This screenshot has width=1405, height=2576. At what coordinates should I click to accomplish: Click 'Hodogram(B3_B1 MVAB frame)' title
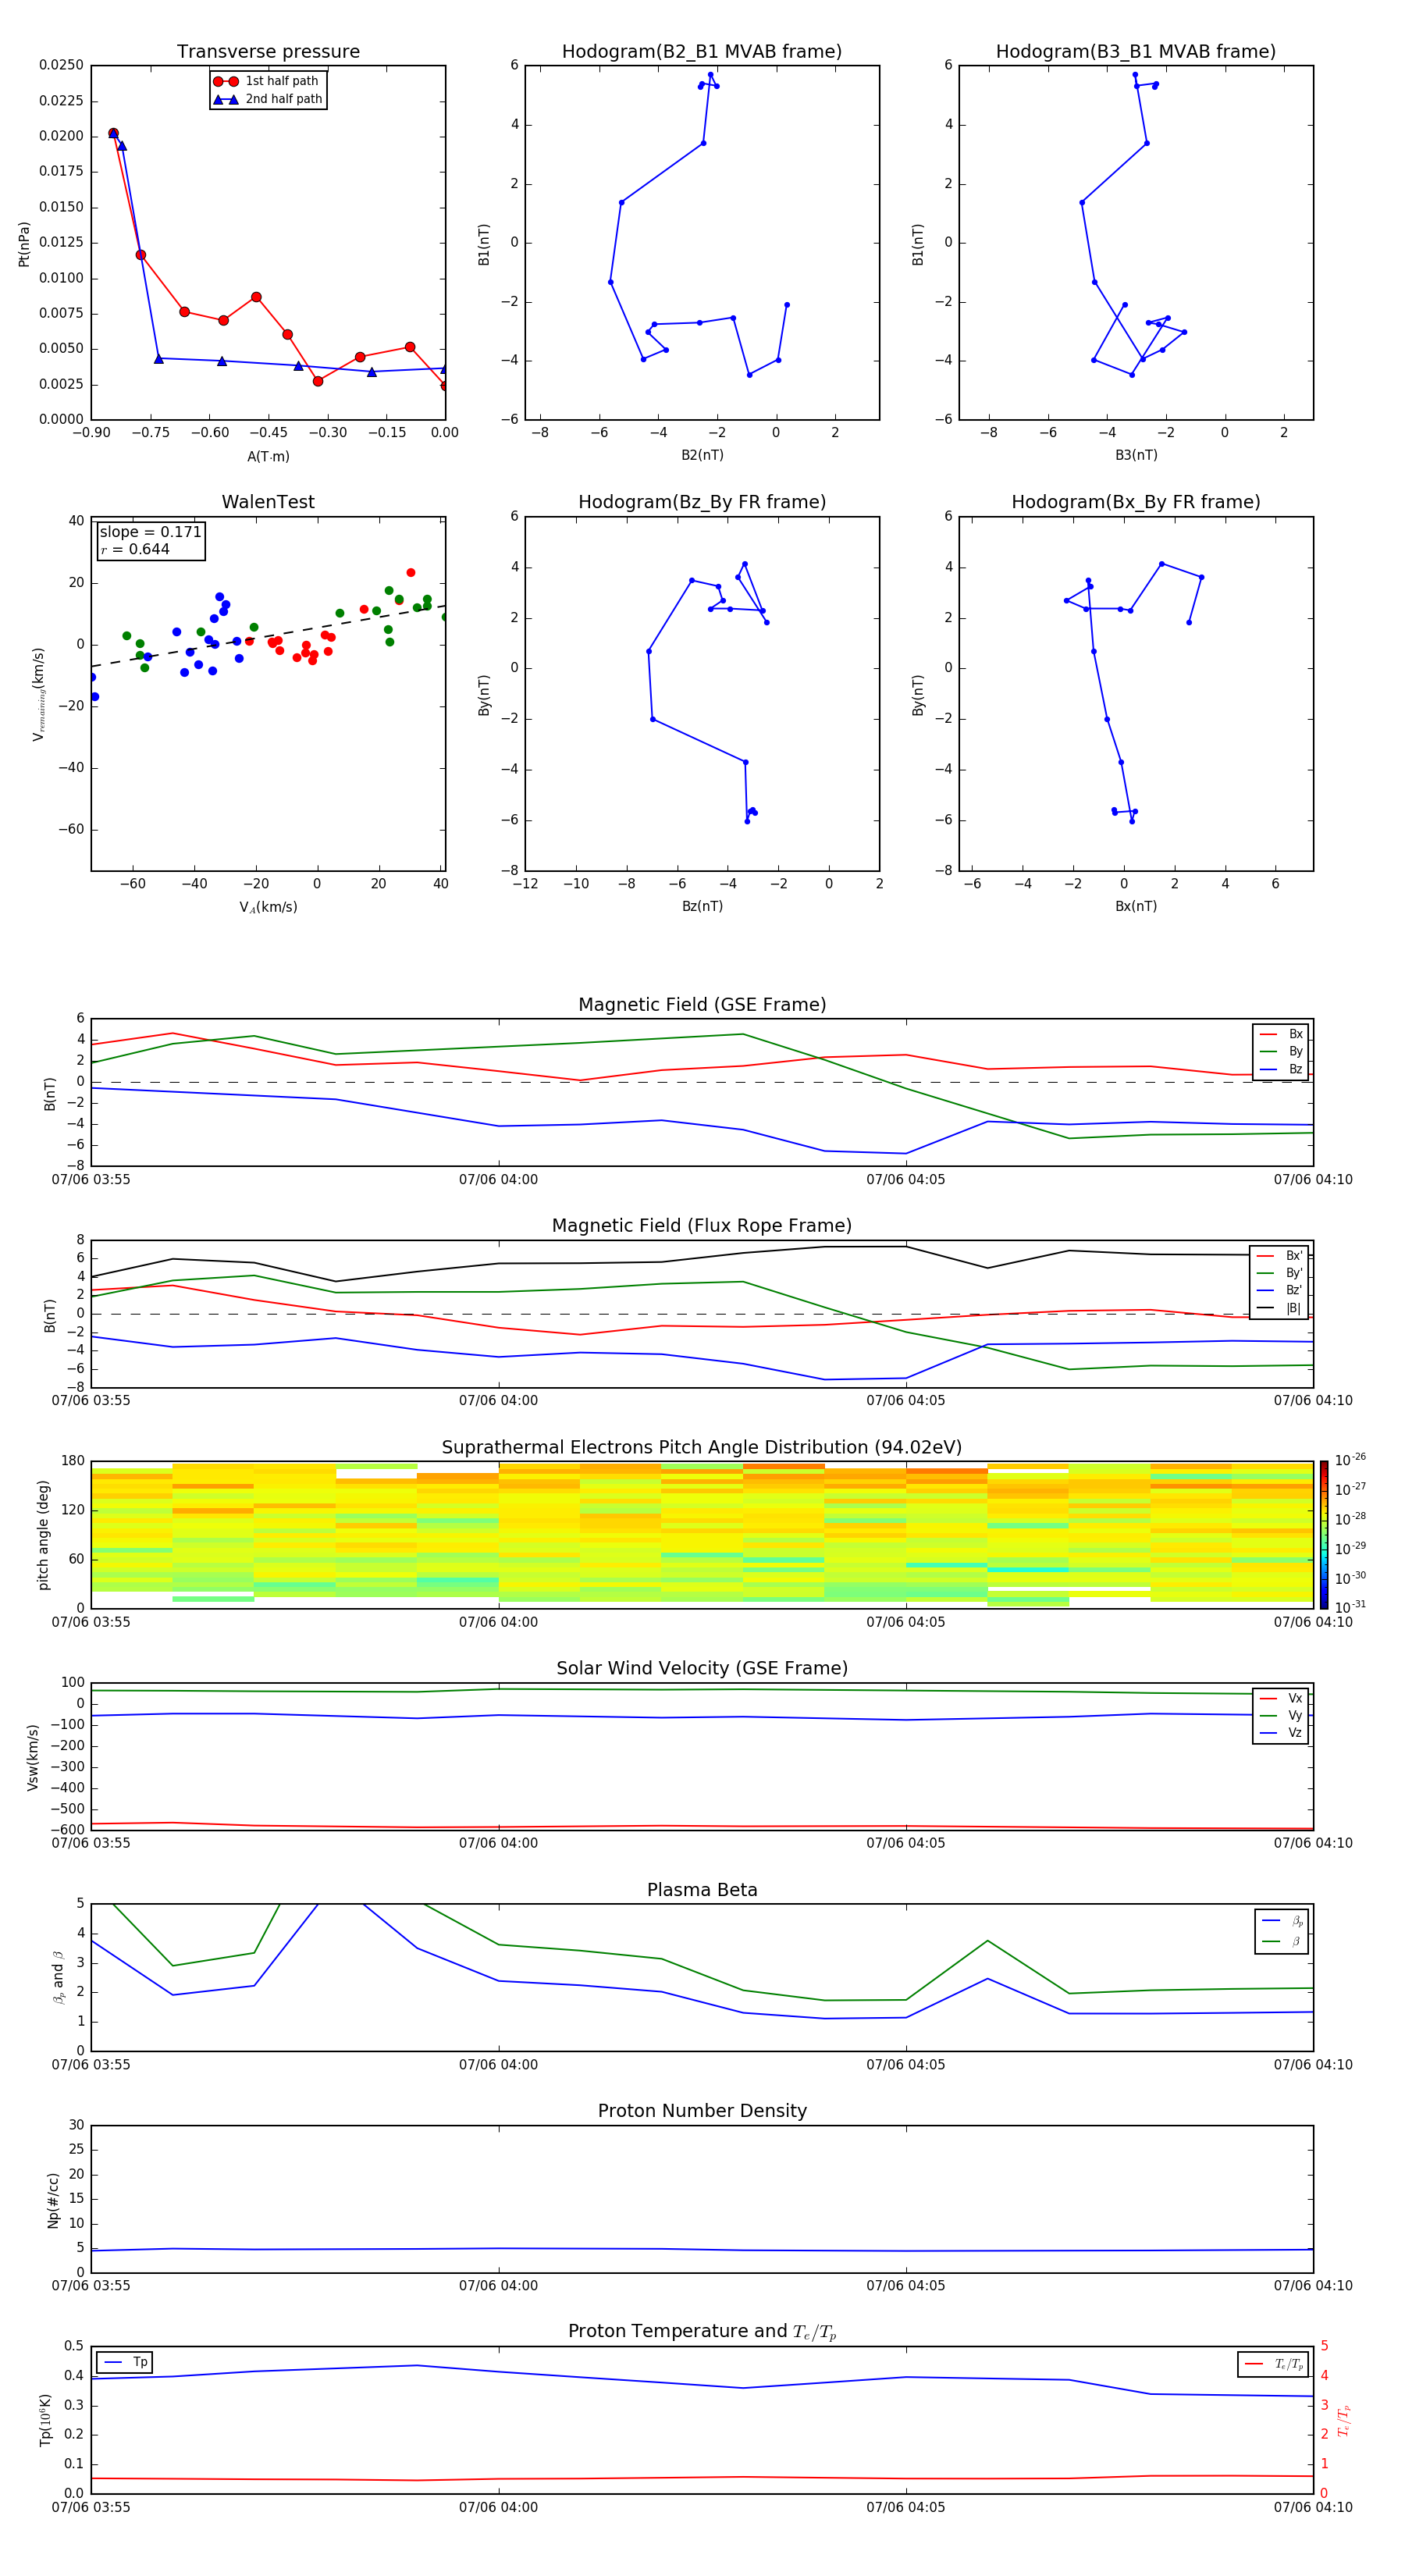[x=1136, y=52]
